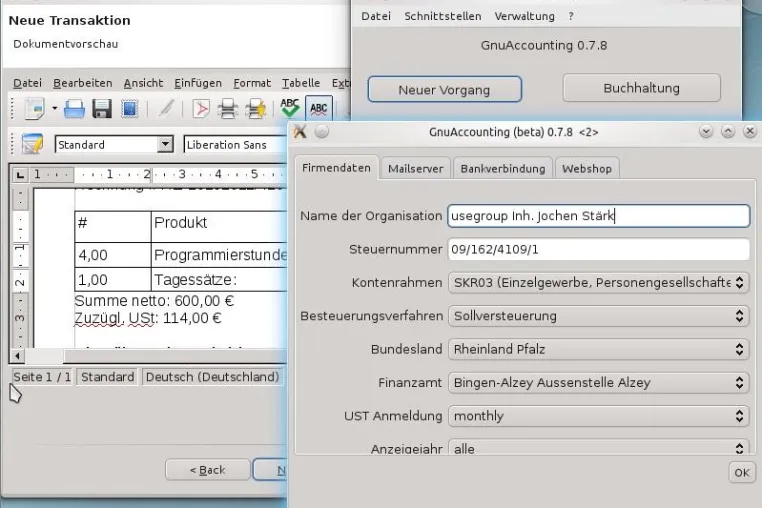Screen dimensions: 762x508
Task: Click the horizontal scrollbar left arrow
Action: (17, 356)
